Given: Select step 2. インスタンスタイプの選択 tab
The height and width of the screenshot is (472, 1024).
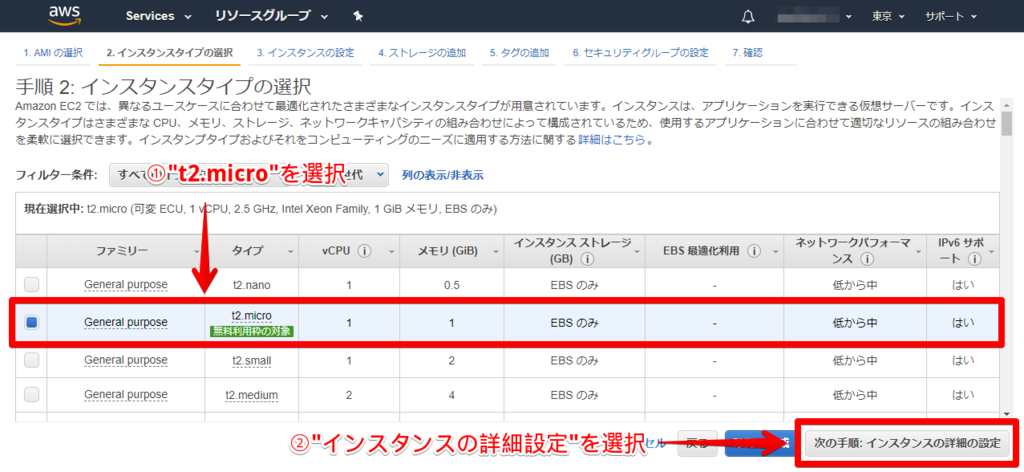Looking at the screenshot, I should point(169,53).
